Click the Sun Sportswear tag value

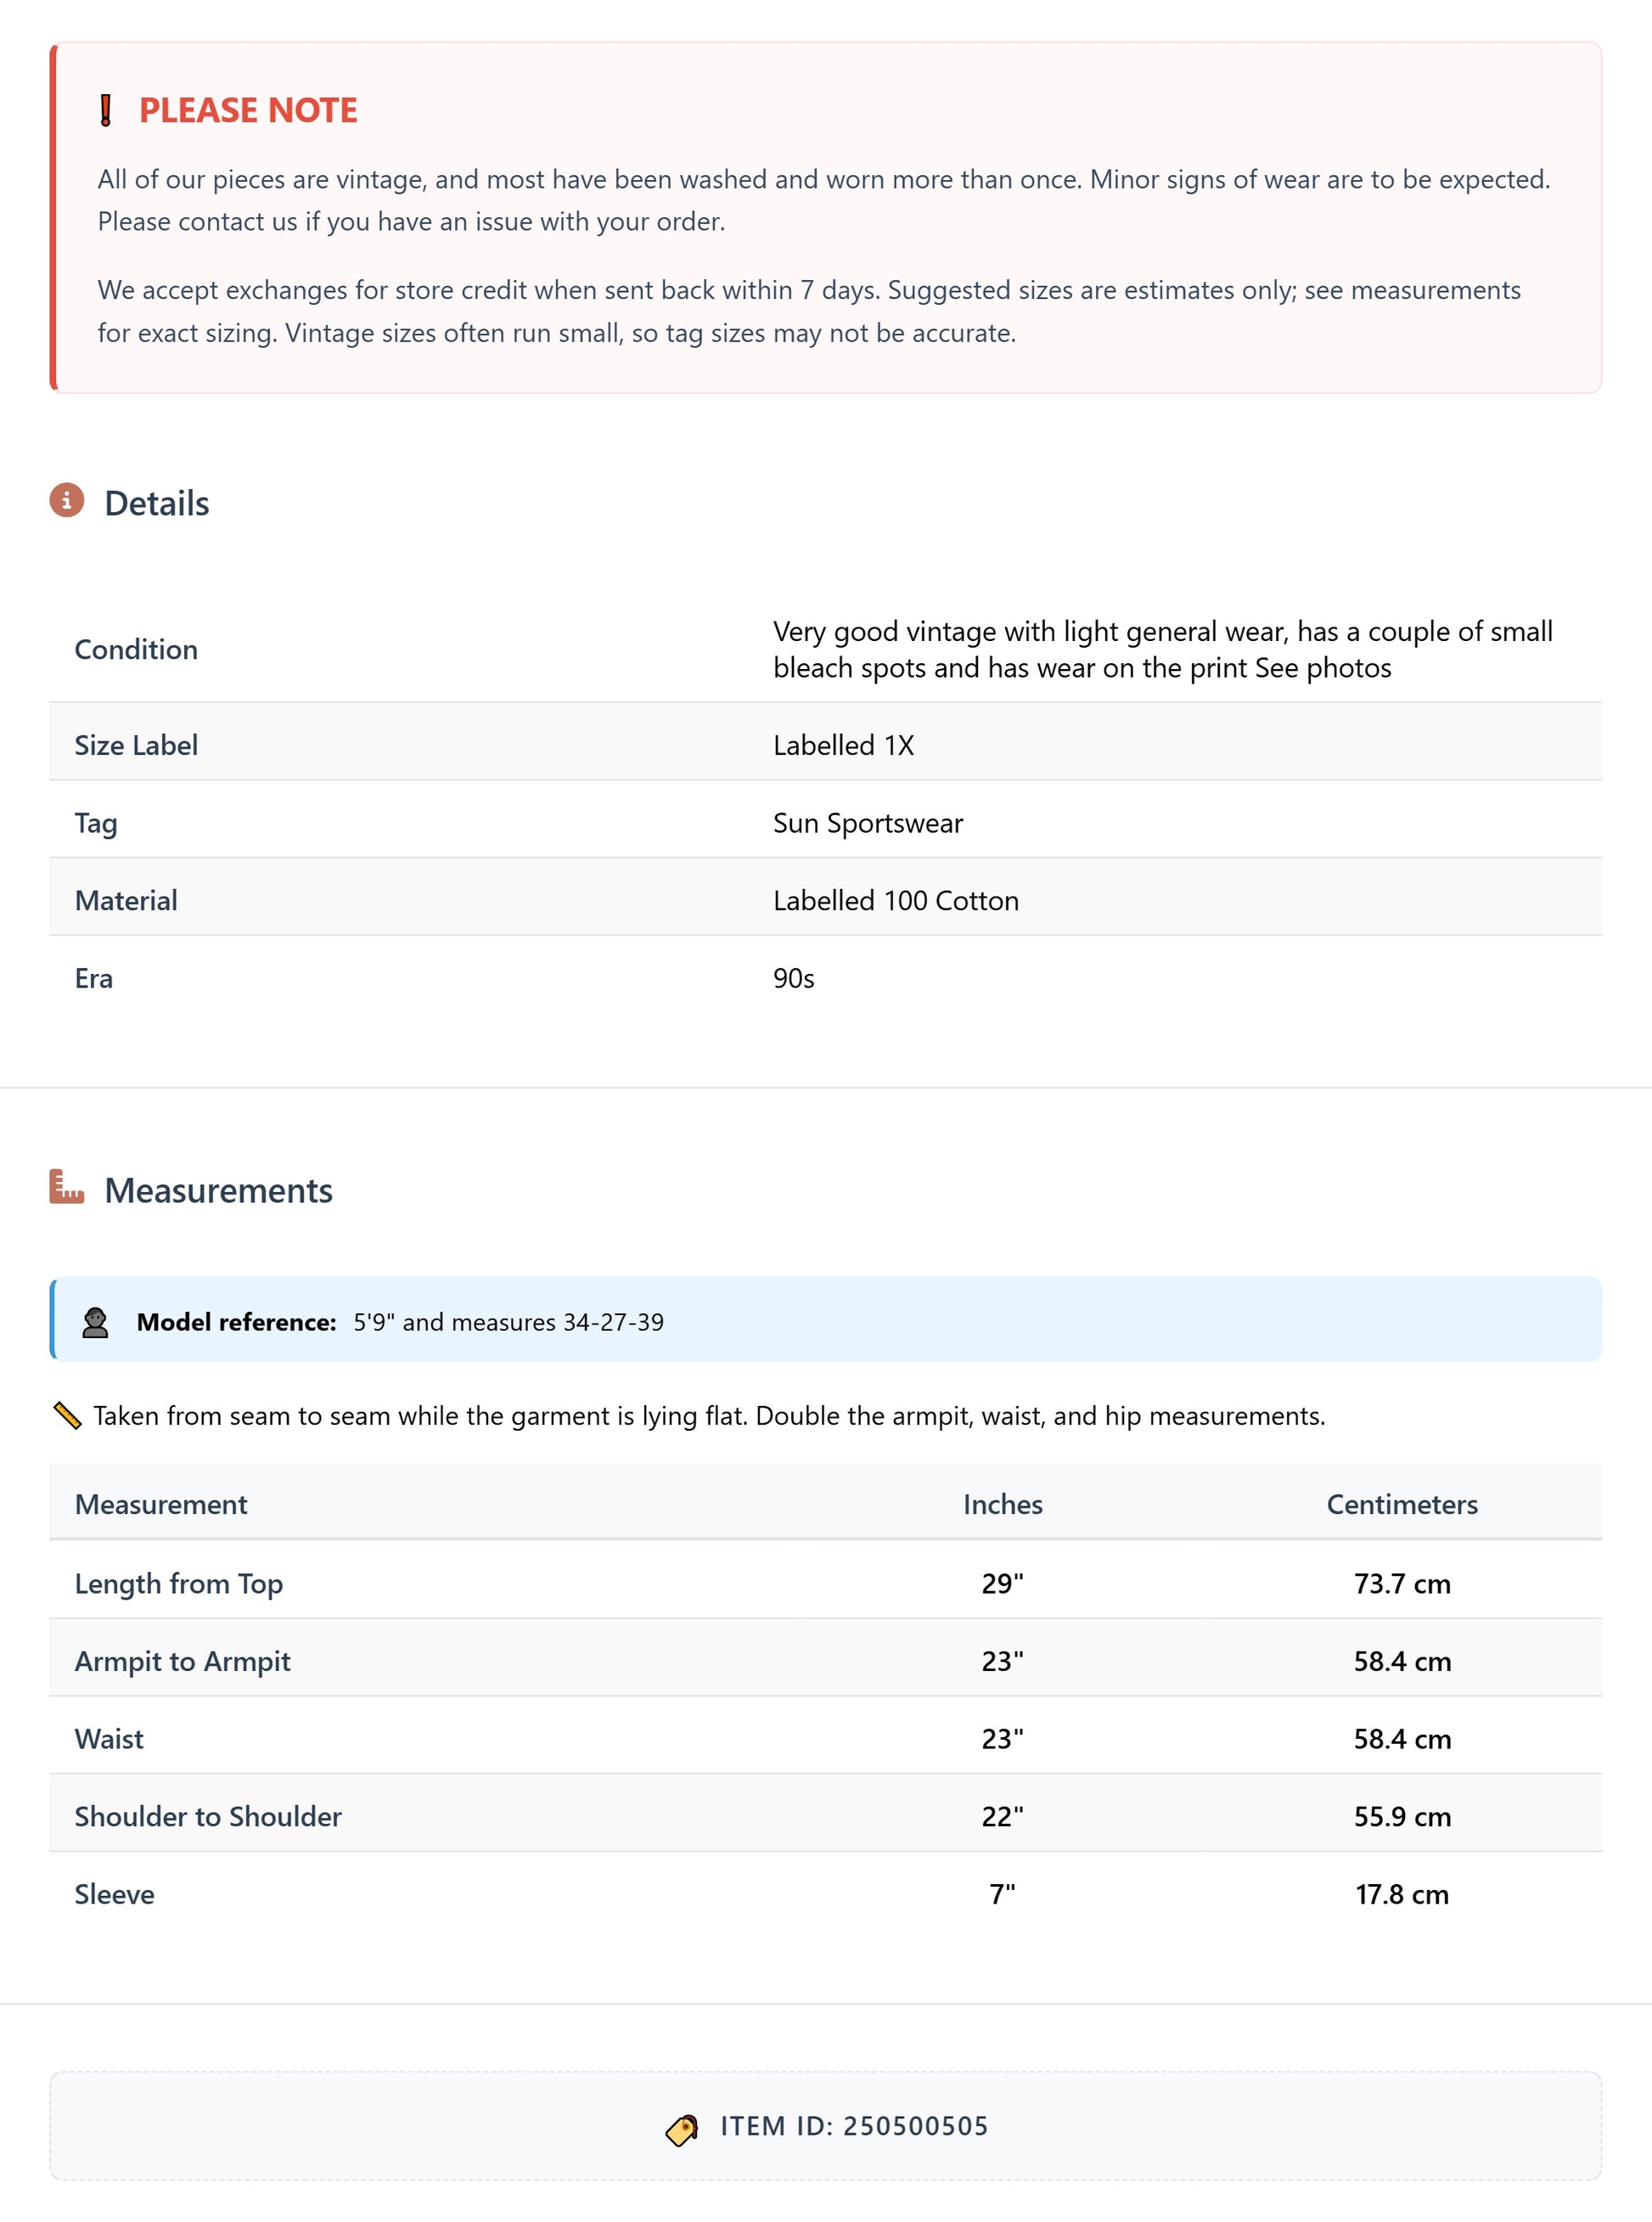pyautogui.click(x=867, y=823)
